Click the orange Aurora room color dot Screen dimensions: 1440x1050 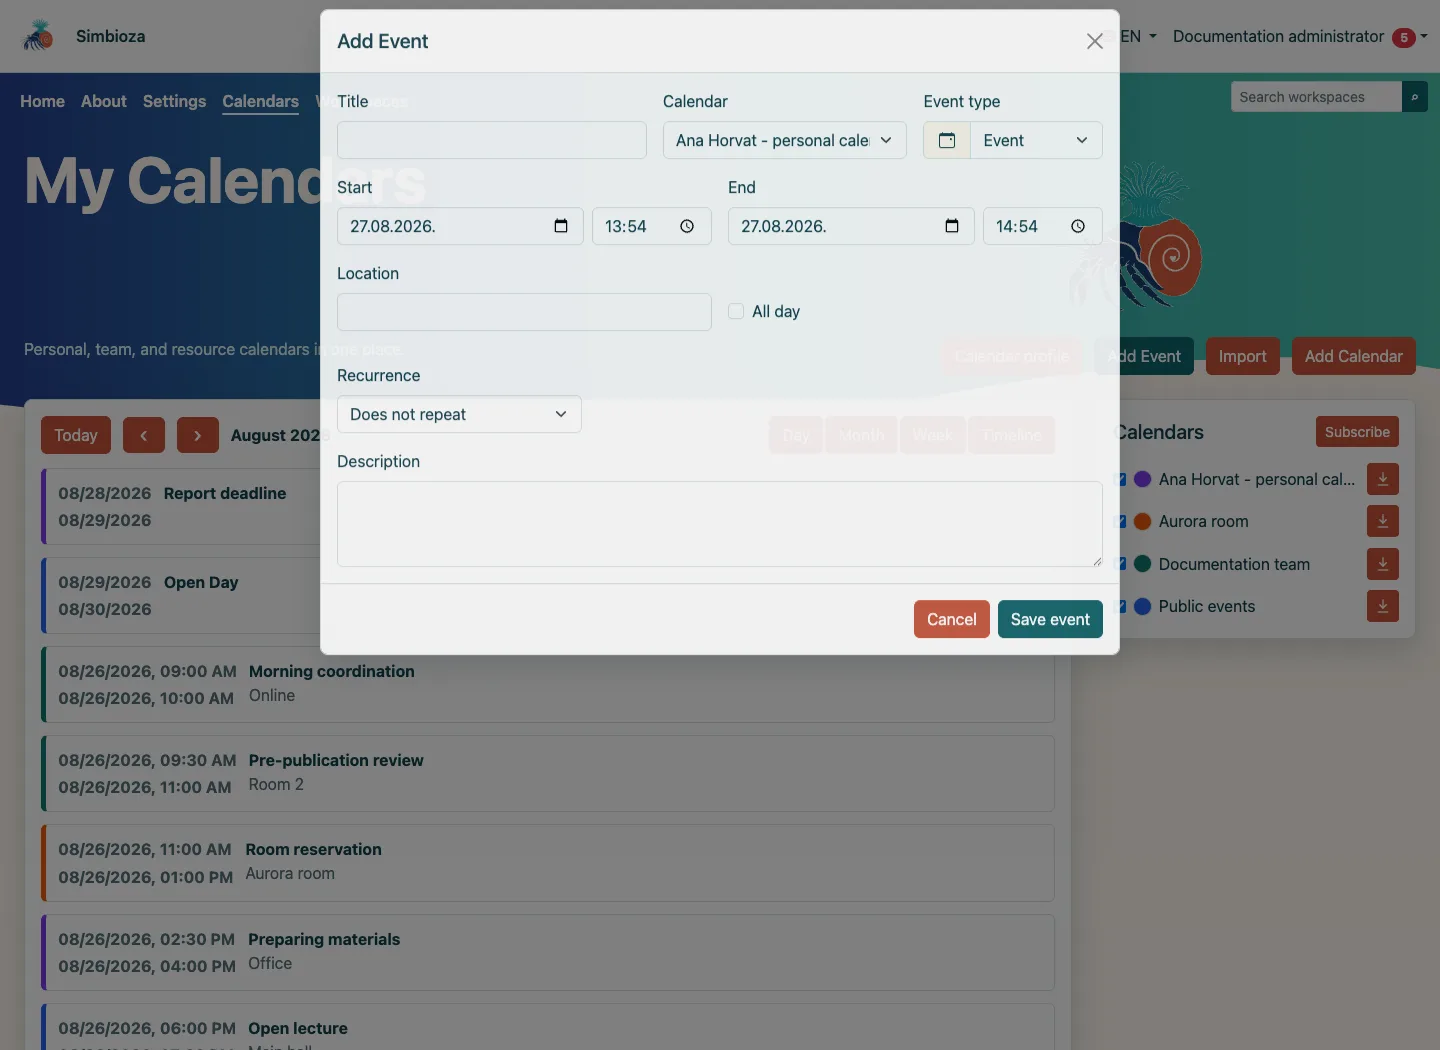[1142, 521]
